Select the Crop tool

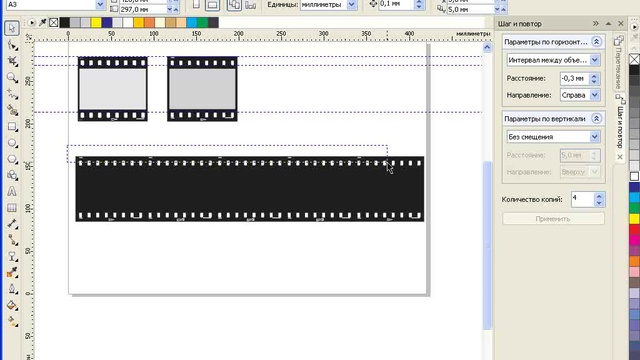[12, 61]
